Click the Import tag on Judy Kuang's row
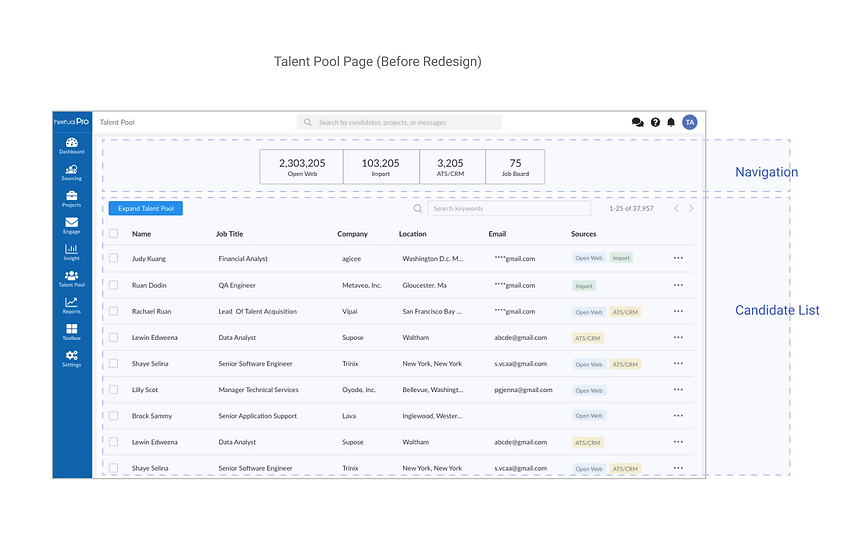The width and height of the screenshot is (868, 550). point(621,258)
